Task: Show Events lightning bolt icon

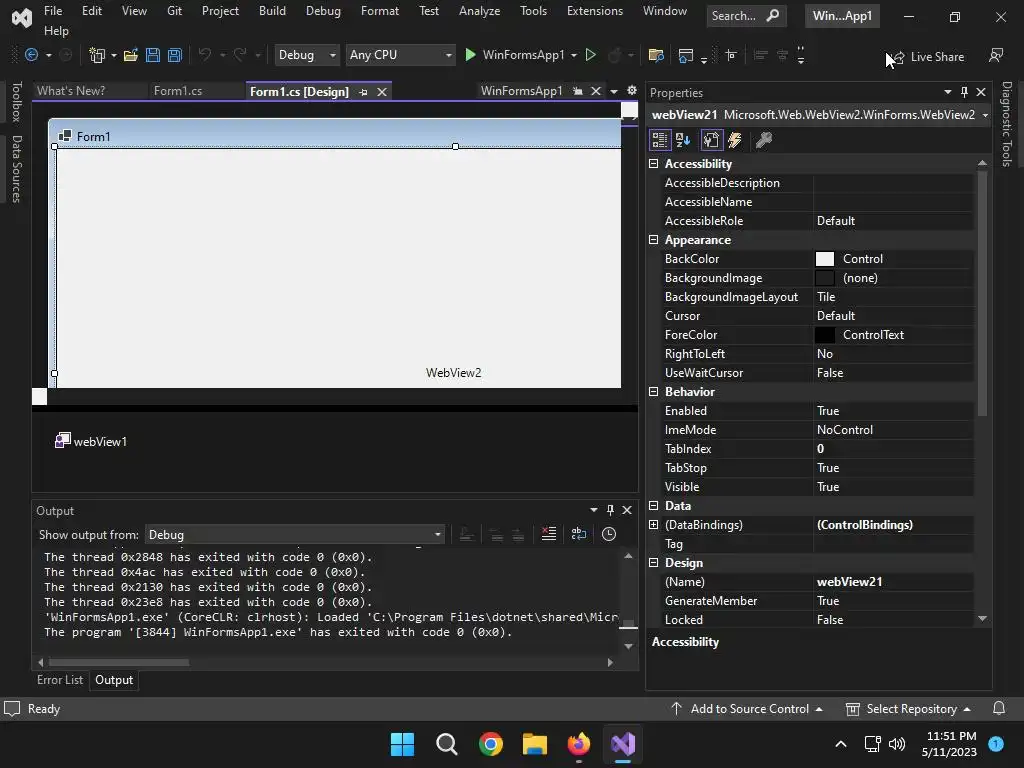Action: coord(735,140)
